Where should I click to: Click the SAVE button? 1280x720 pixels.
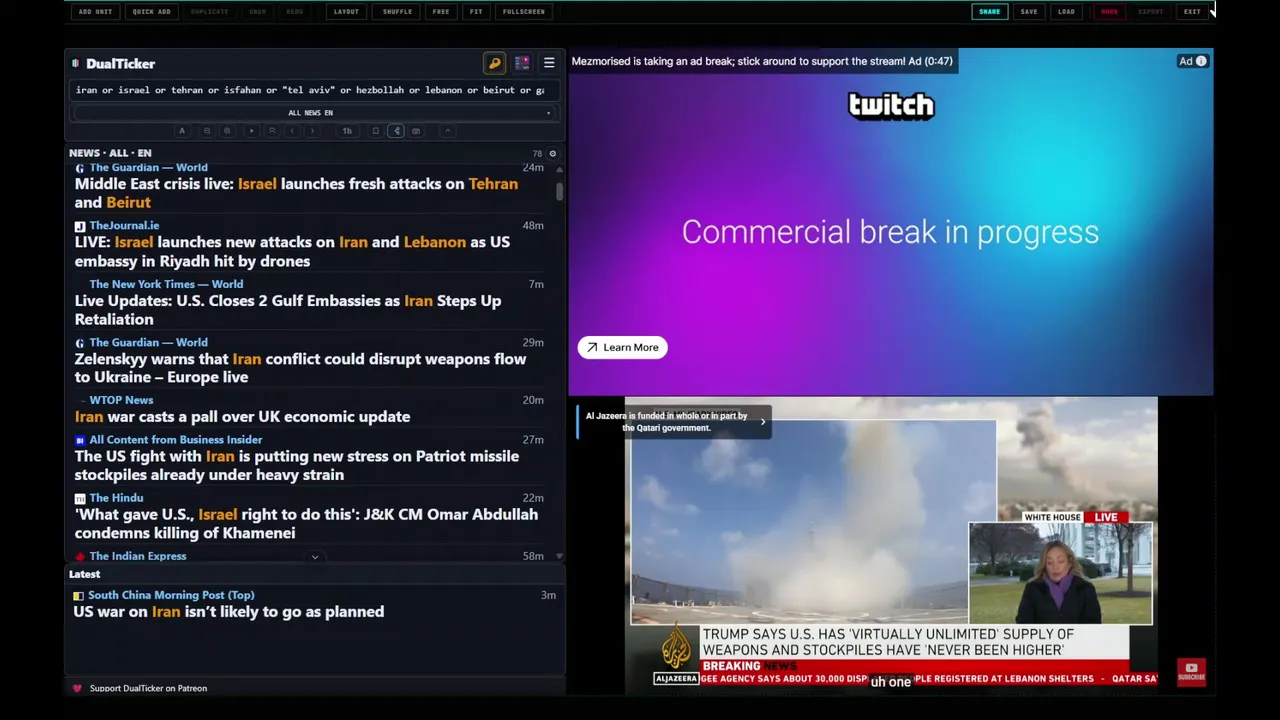click(1029, 12)
